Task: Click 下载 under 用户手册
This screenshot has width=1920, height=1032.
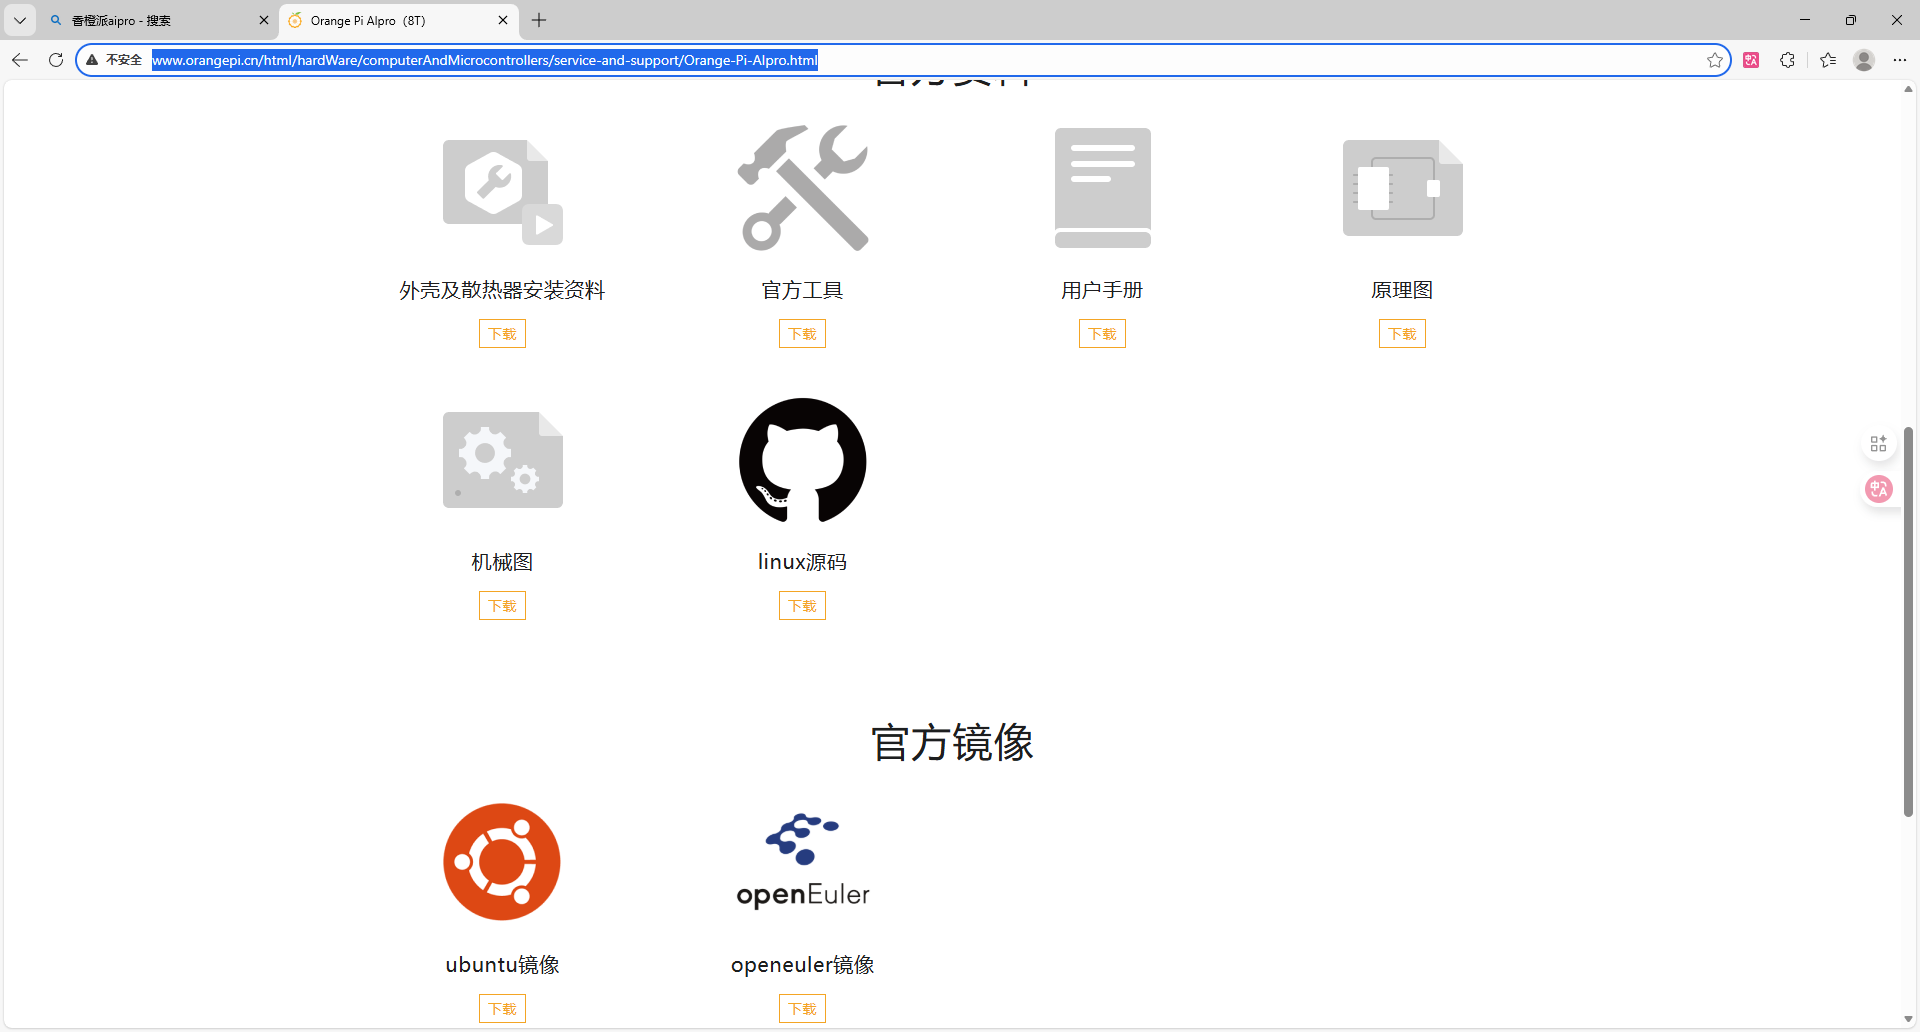Action: point(1102,333)
